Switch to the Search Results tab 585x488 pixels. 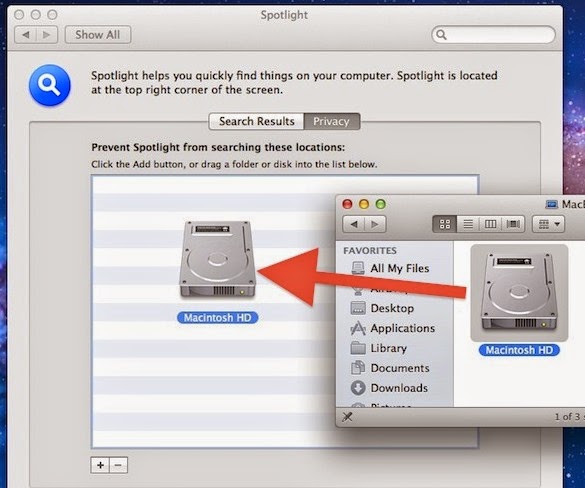click(257, 121)
